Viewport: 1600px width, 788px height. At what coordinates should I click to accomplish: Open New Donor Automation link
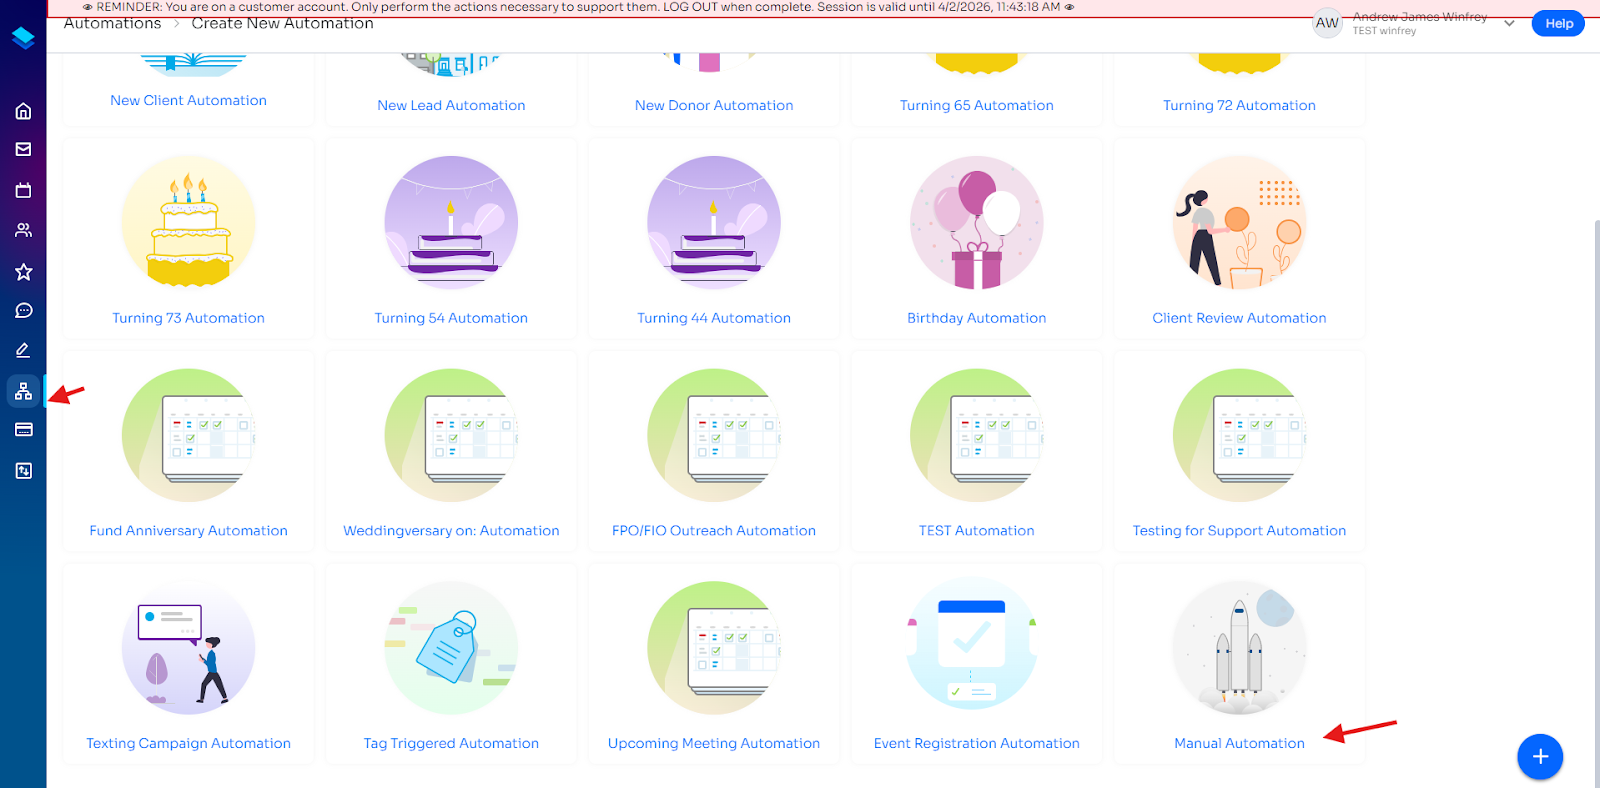click(714, 105)
